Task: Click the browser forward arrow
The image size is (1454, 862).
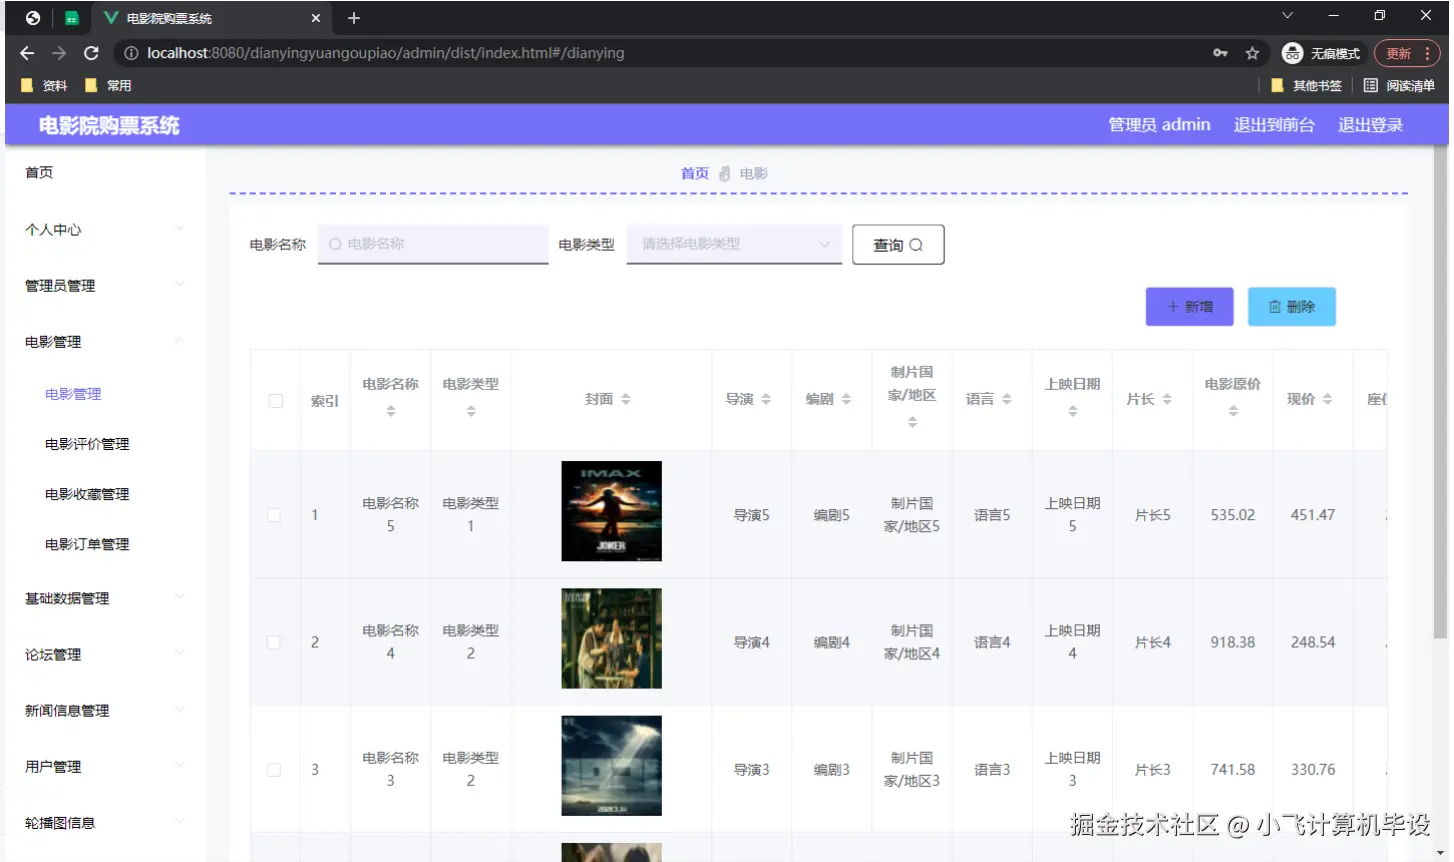Action: coord(59,53)
